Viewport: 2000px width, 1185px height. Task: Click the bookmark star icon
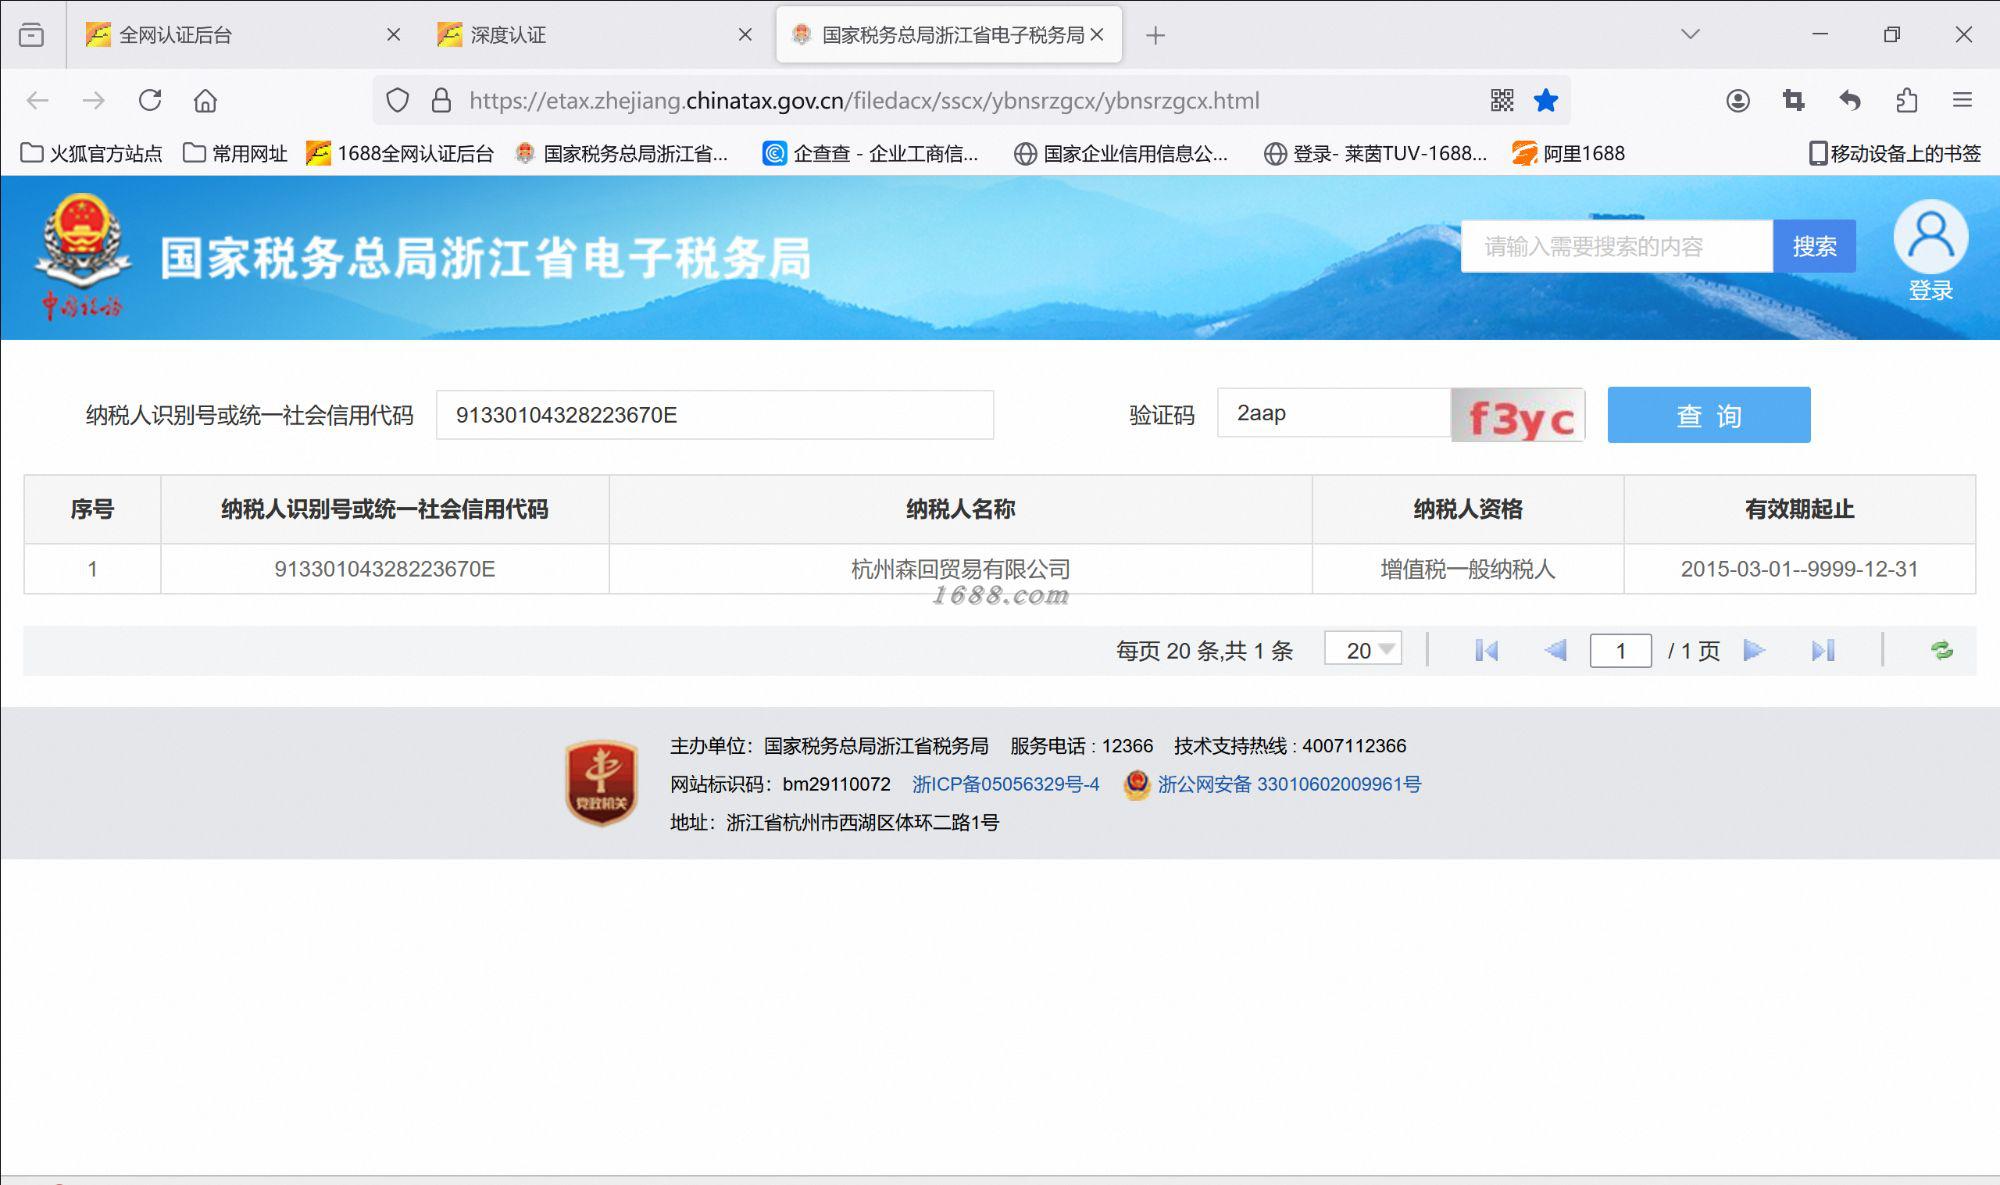pyautogui.click(x=1546, y=100)
